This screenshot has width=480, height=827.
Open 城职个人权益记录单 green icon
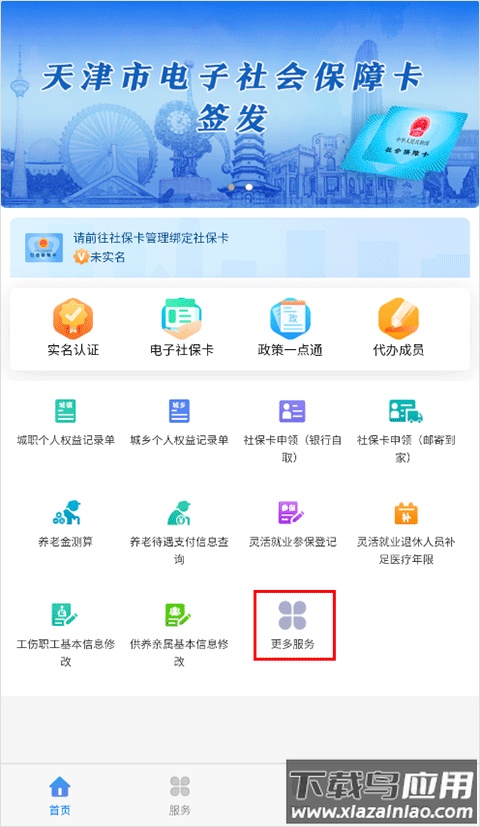coord(65,411)
